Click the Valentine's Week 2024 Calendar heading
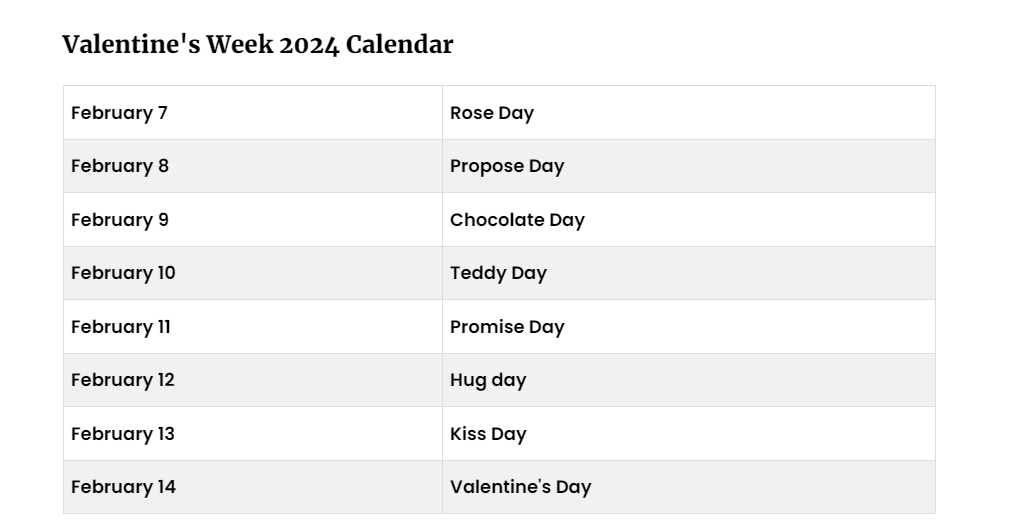This screenshot has width=1021, height=530. click(257, 45)
